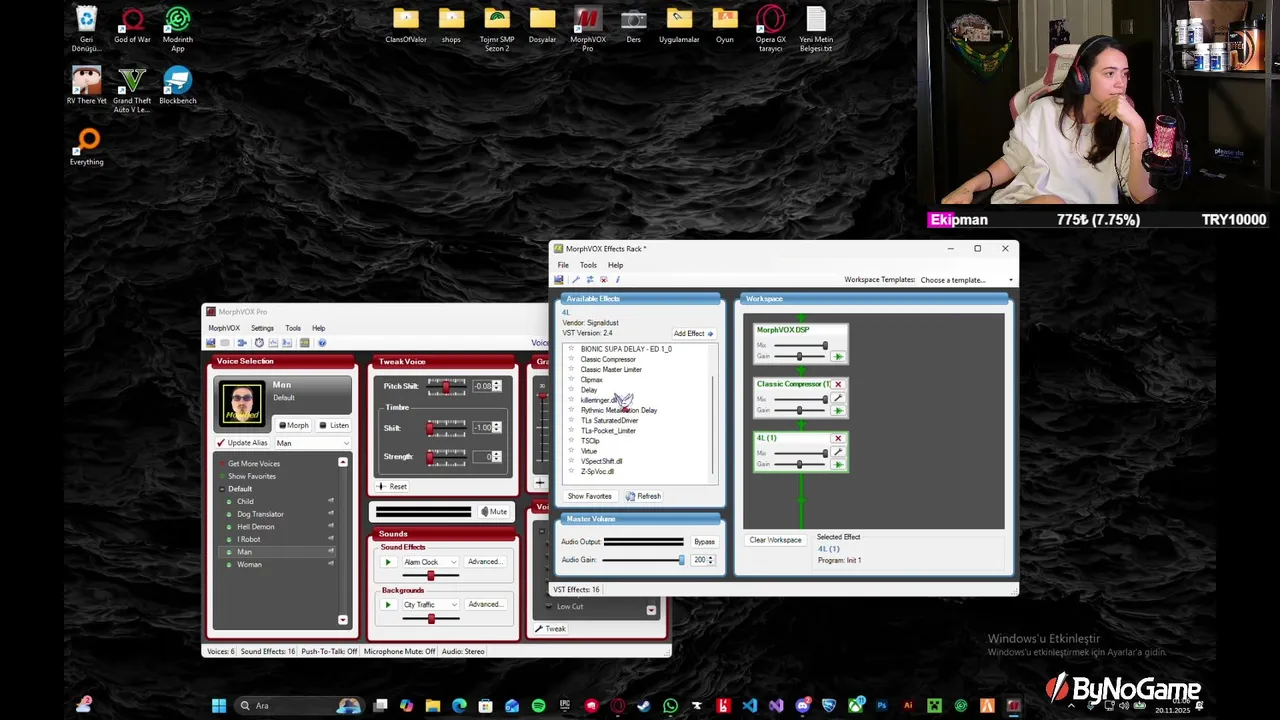
Task: Open Everything search desktop icon
Action: pos(87,147)
